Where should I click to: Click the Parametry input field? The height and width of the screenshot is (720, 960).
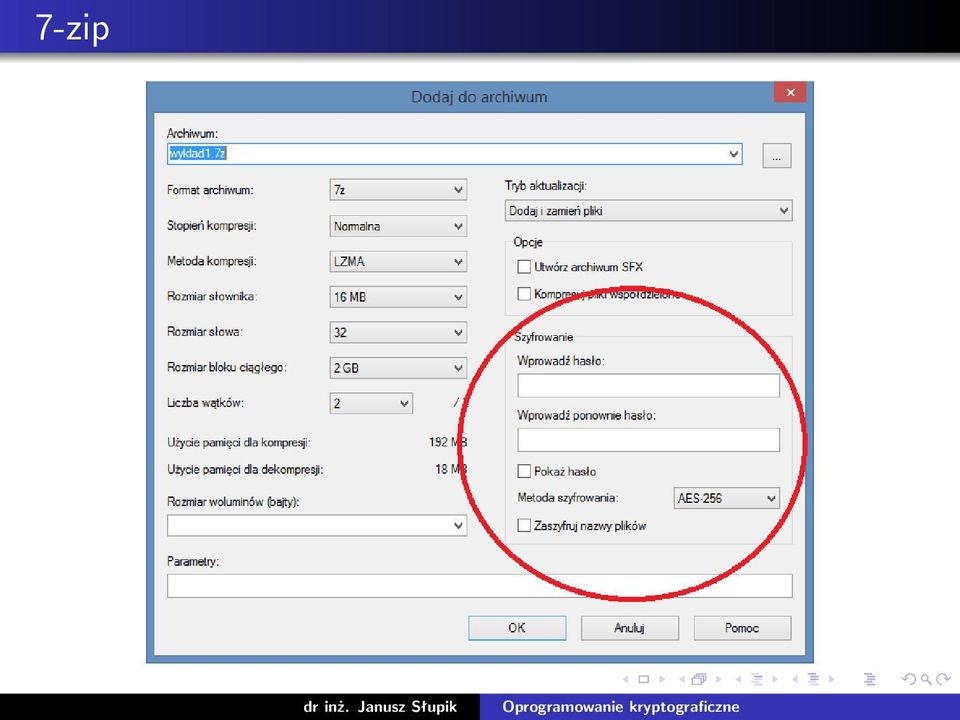[x=479, y=586]
